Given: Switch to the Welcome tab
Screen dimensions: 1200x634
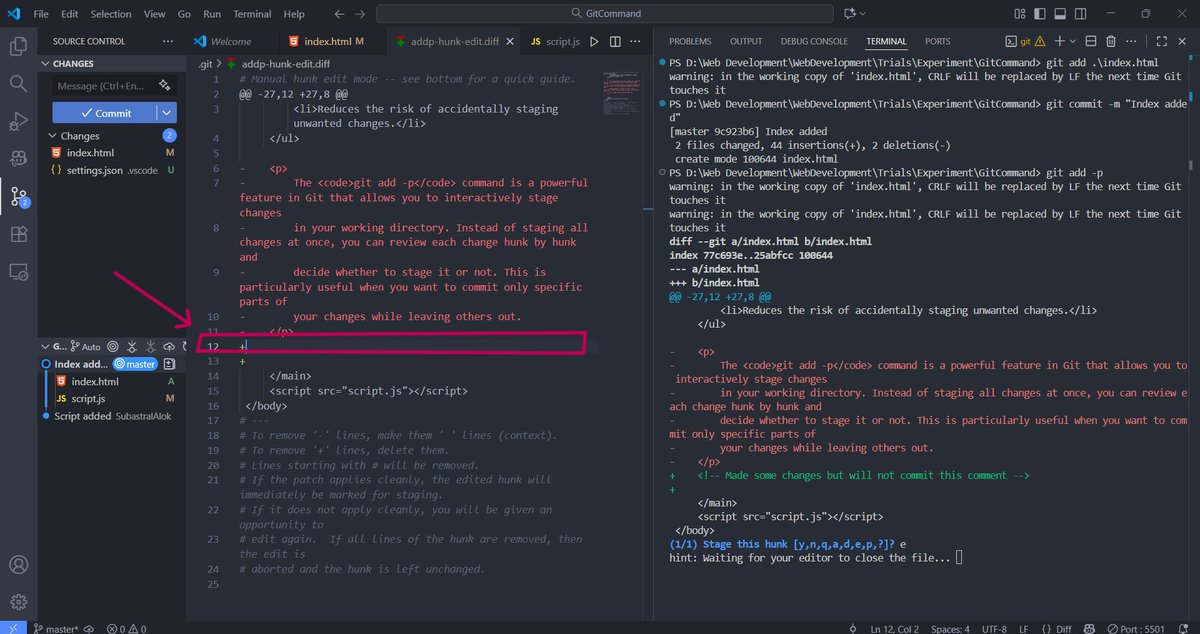Looking at the screenshot, I should (x=231, y=42).
